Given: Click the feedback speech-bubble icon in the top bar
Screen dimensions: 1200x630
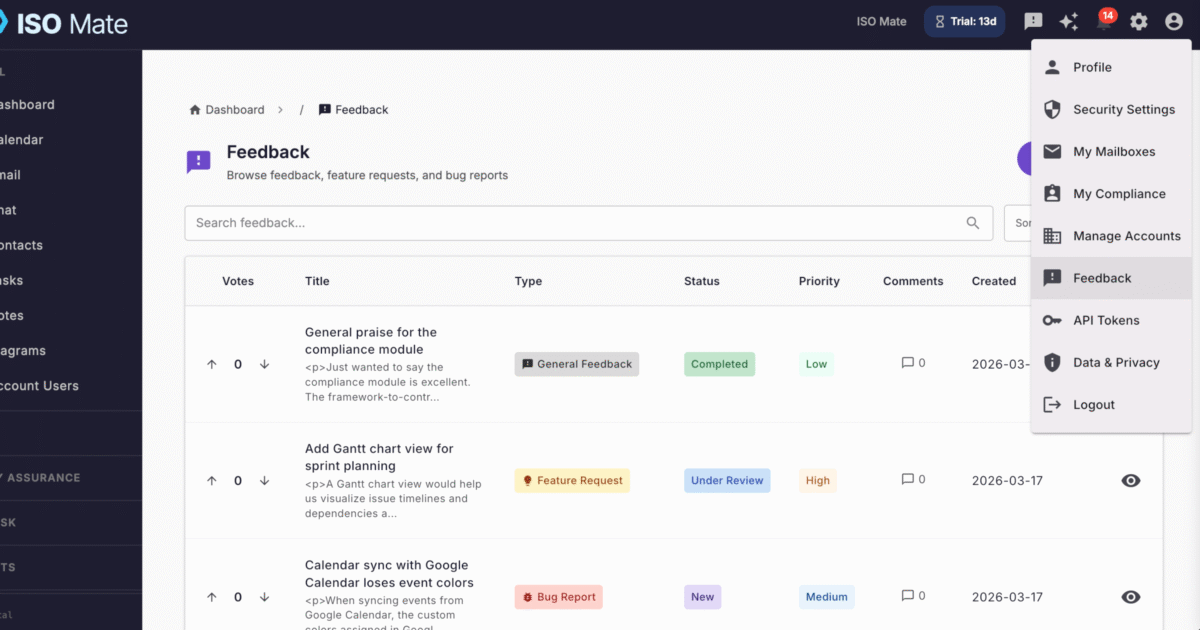Looking at the screenshot, I should 1033,21.
